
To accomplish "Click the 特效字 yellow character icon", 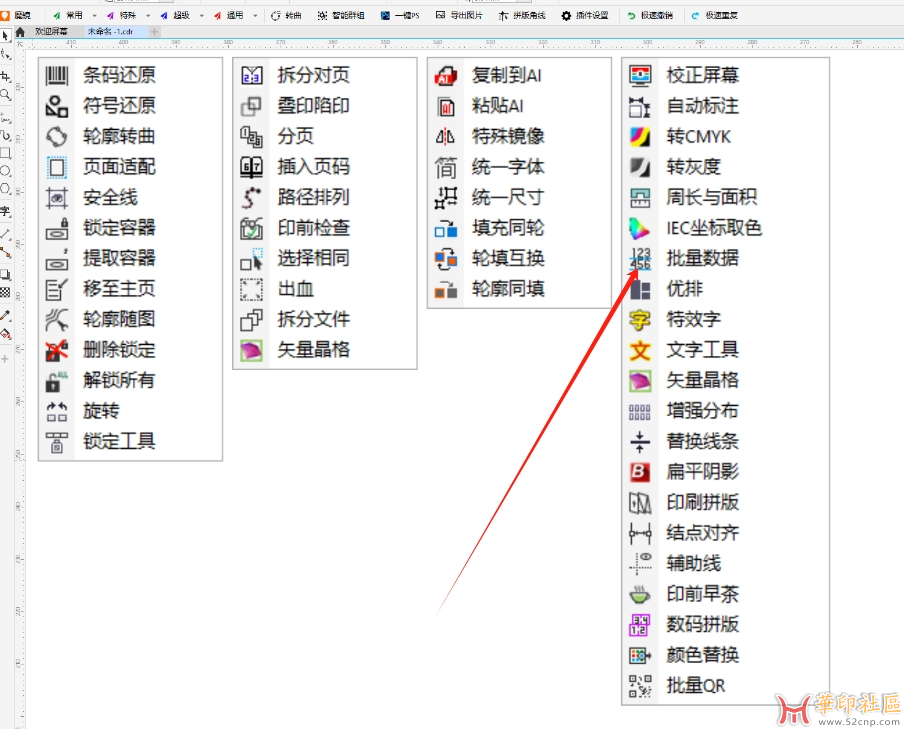I will tap(640, 320).
